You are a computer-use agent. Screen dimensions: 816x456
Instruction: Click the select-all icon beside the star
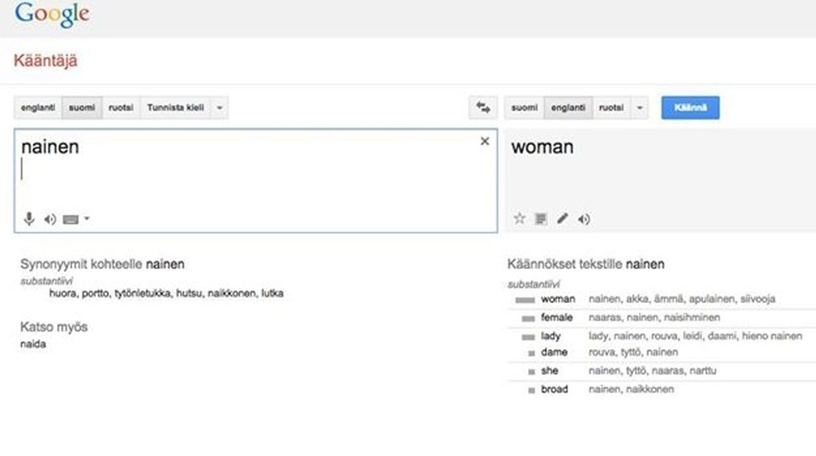click(x=541, y=219)
